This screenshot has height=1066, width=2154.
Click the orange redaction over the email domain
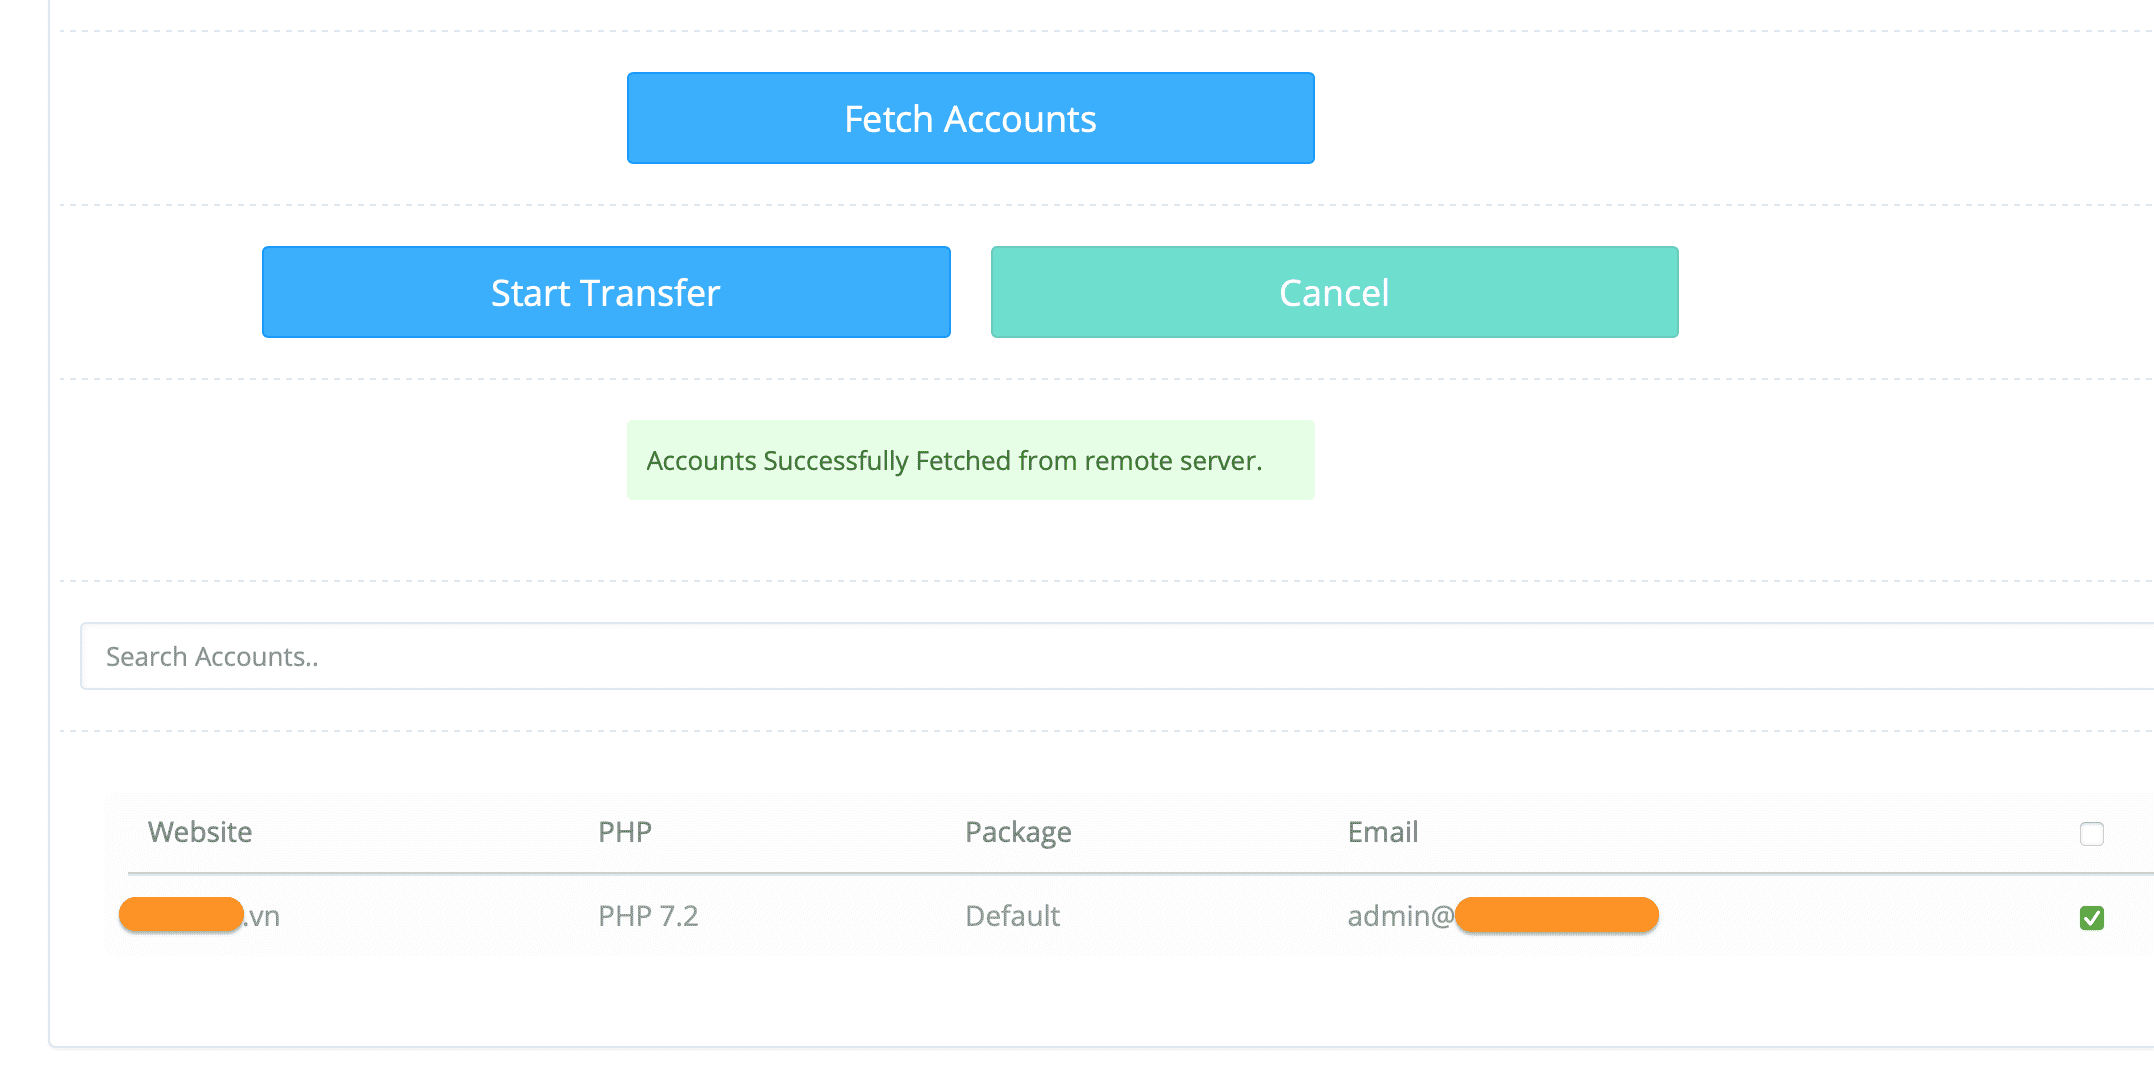[x=1556, y=915]
